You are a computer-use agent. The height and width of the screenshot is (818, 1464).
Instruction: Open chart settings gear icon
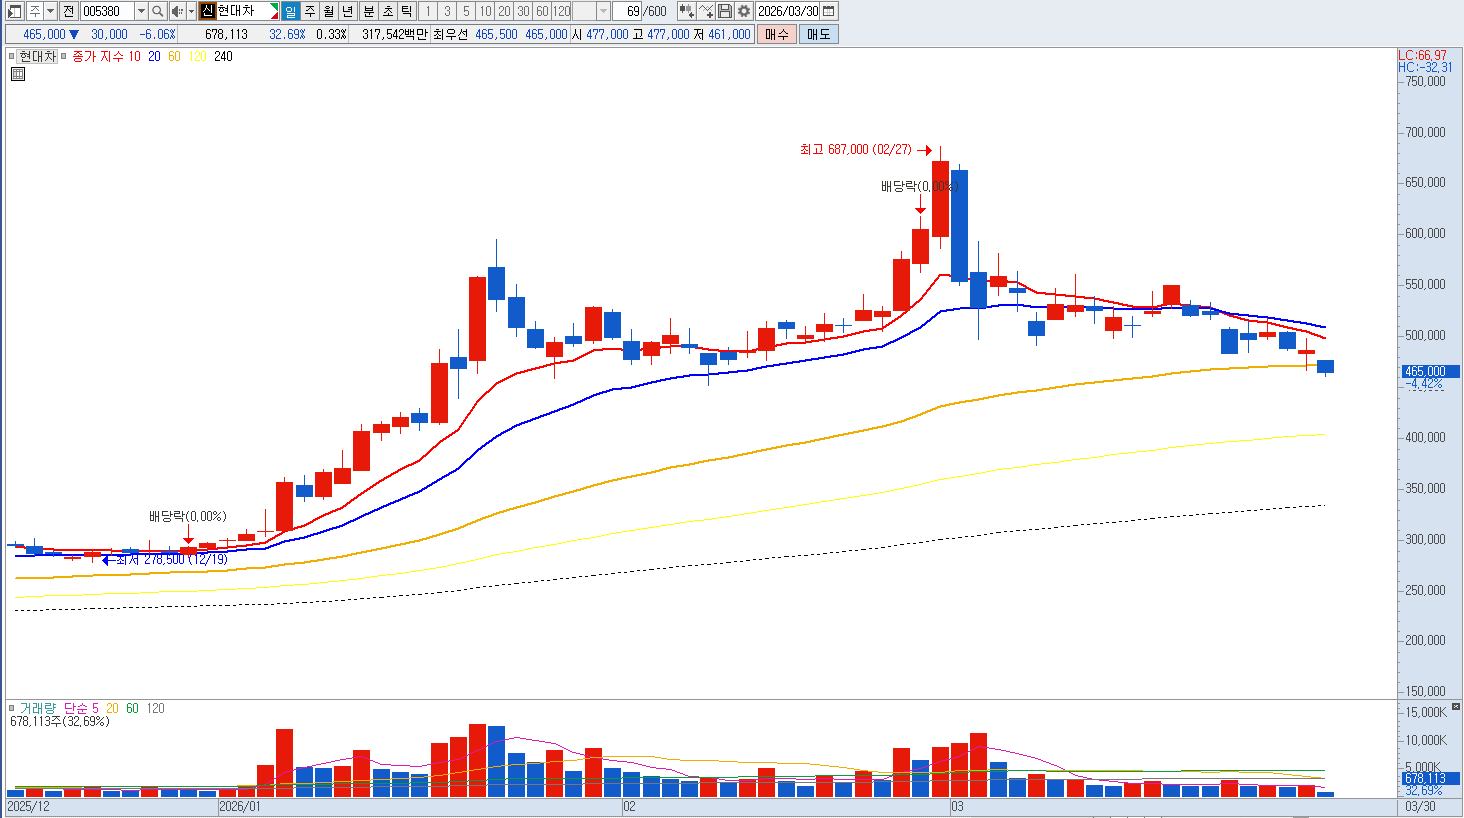click(744, 11)
